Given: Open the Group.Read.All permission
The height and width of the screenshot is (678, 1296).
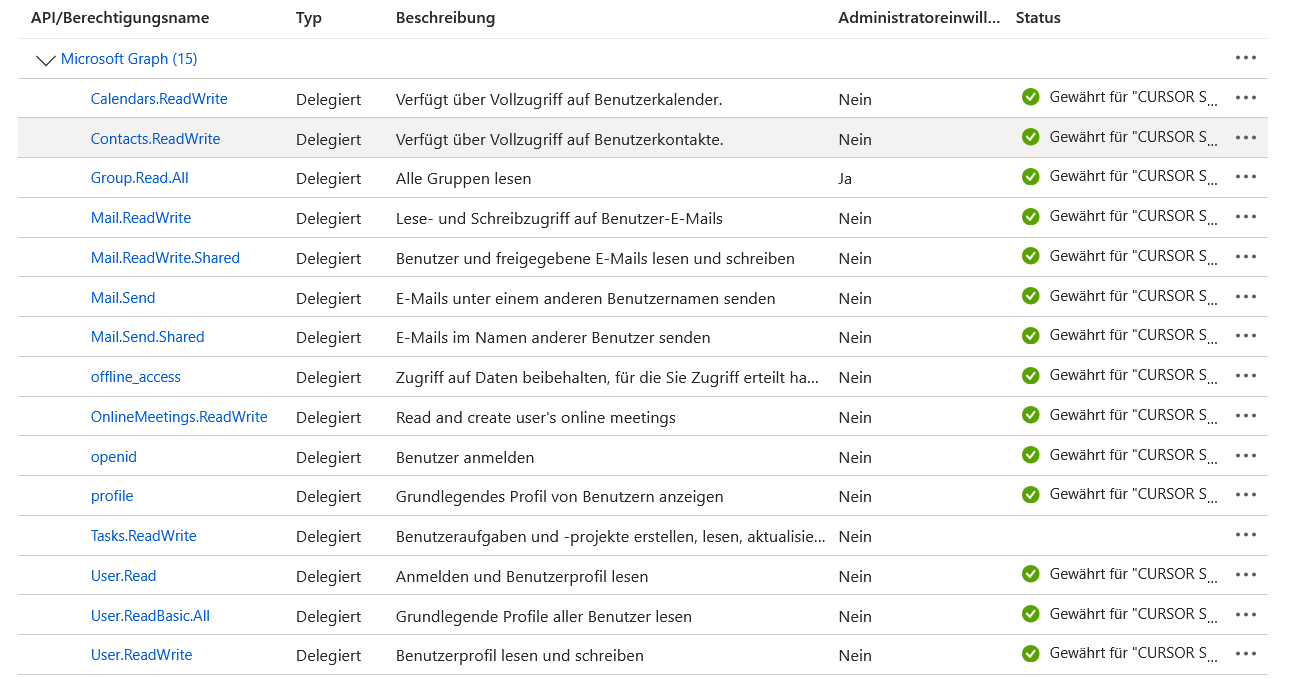Looking at the screenshot, I should pyautogui.click(x=139, y=178).
